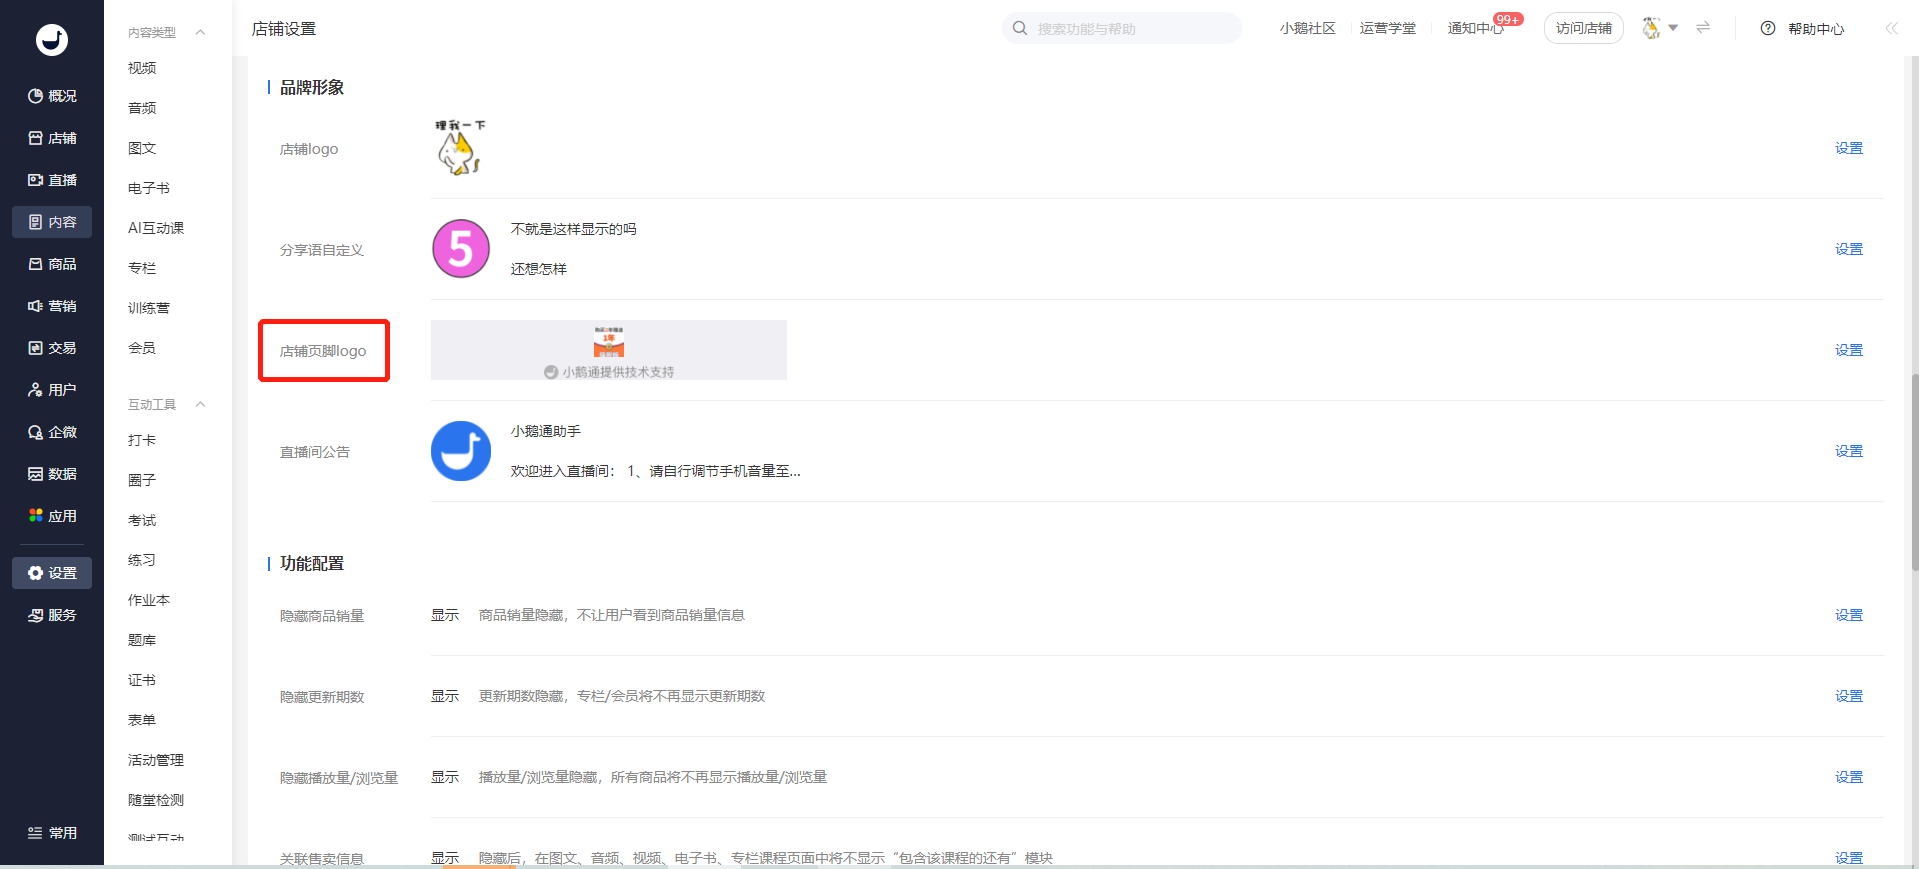The image size is (1919, 869).
Task: Go to the 交易 transactions section
Action: point(52,348)
